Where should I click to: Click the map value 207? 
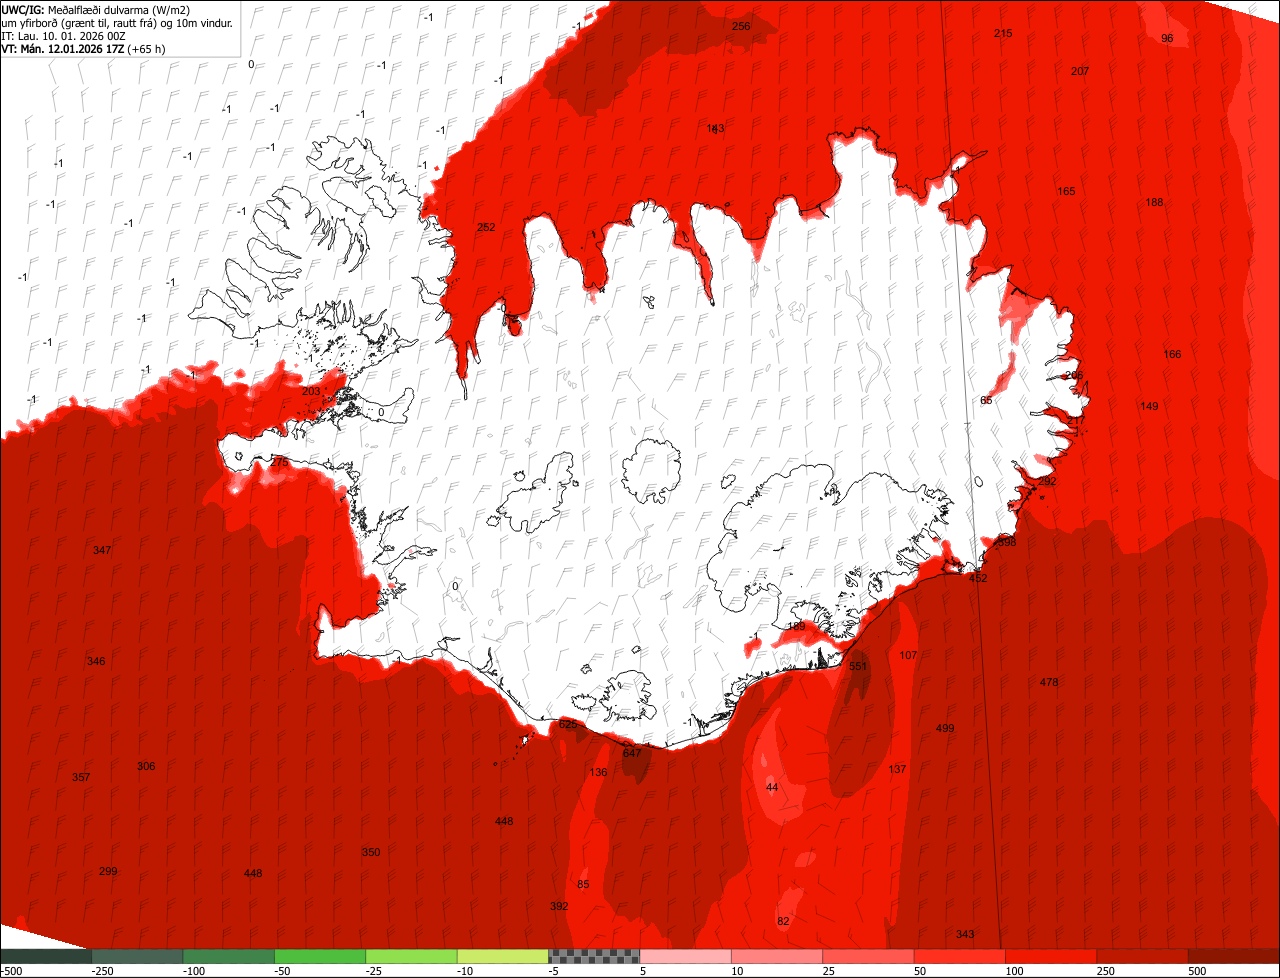[1080, 71]
